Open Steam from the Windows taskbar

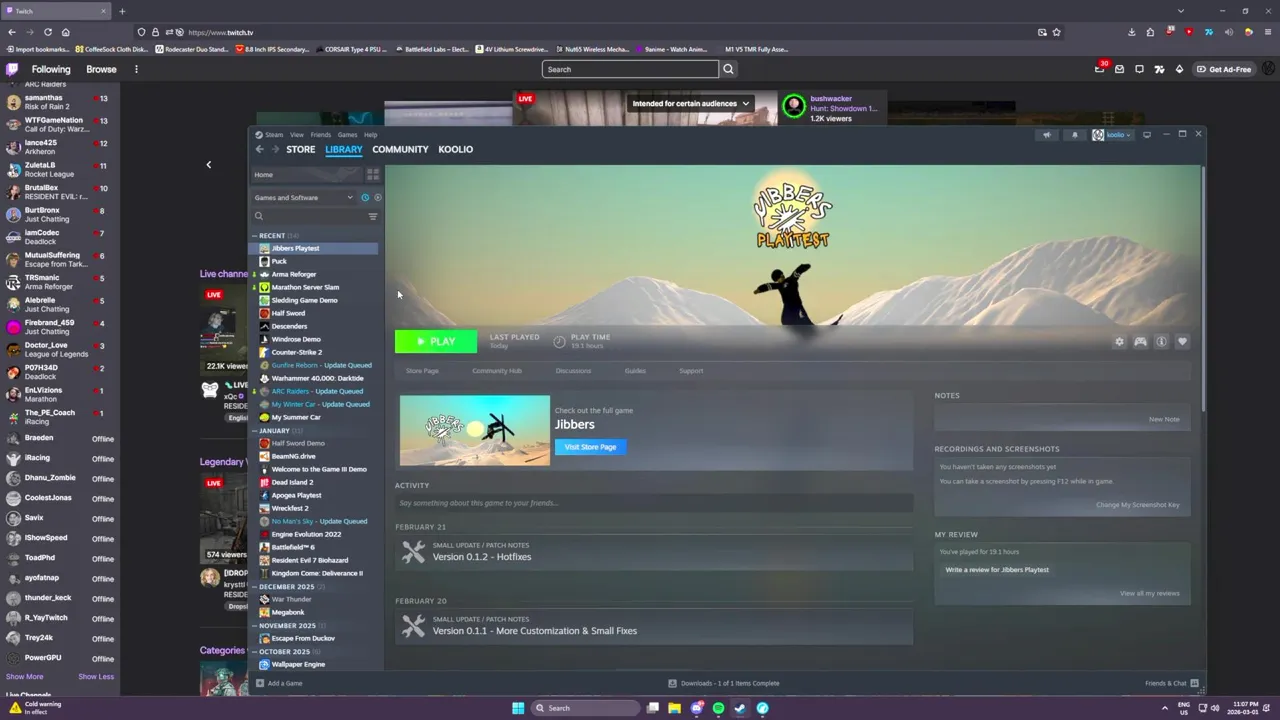tap(740, 708)
